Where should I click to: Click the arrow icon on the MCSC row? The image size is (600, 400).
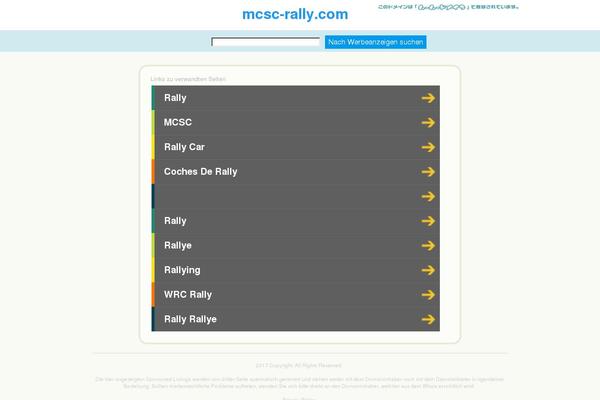[428, 122]
